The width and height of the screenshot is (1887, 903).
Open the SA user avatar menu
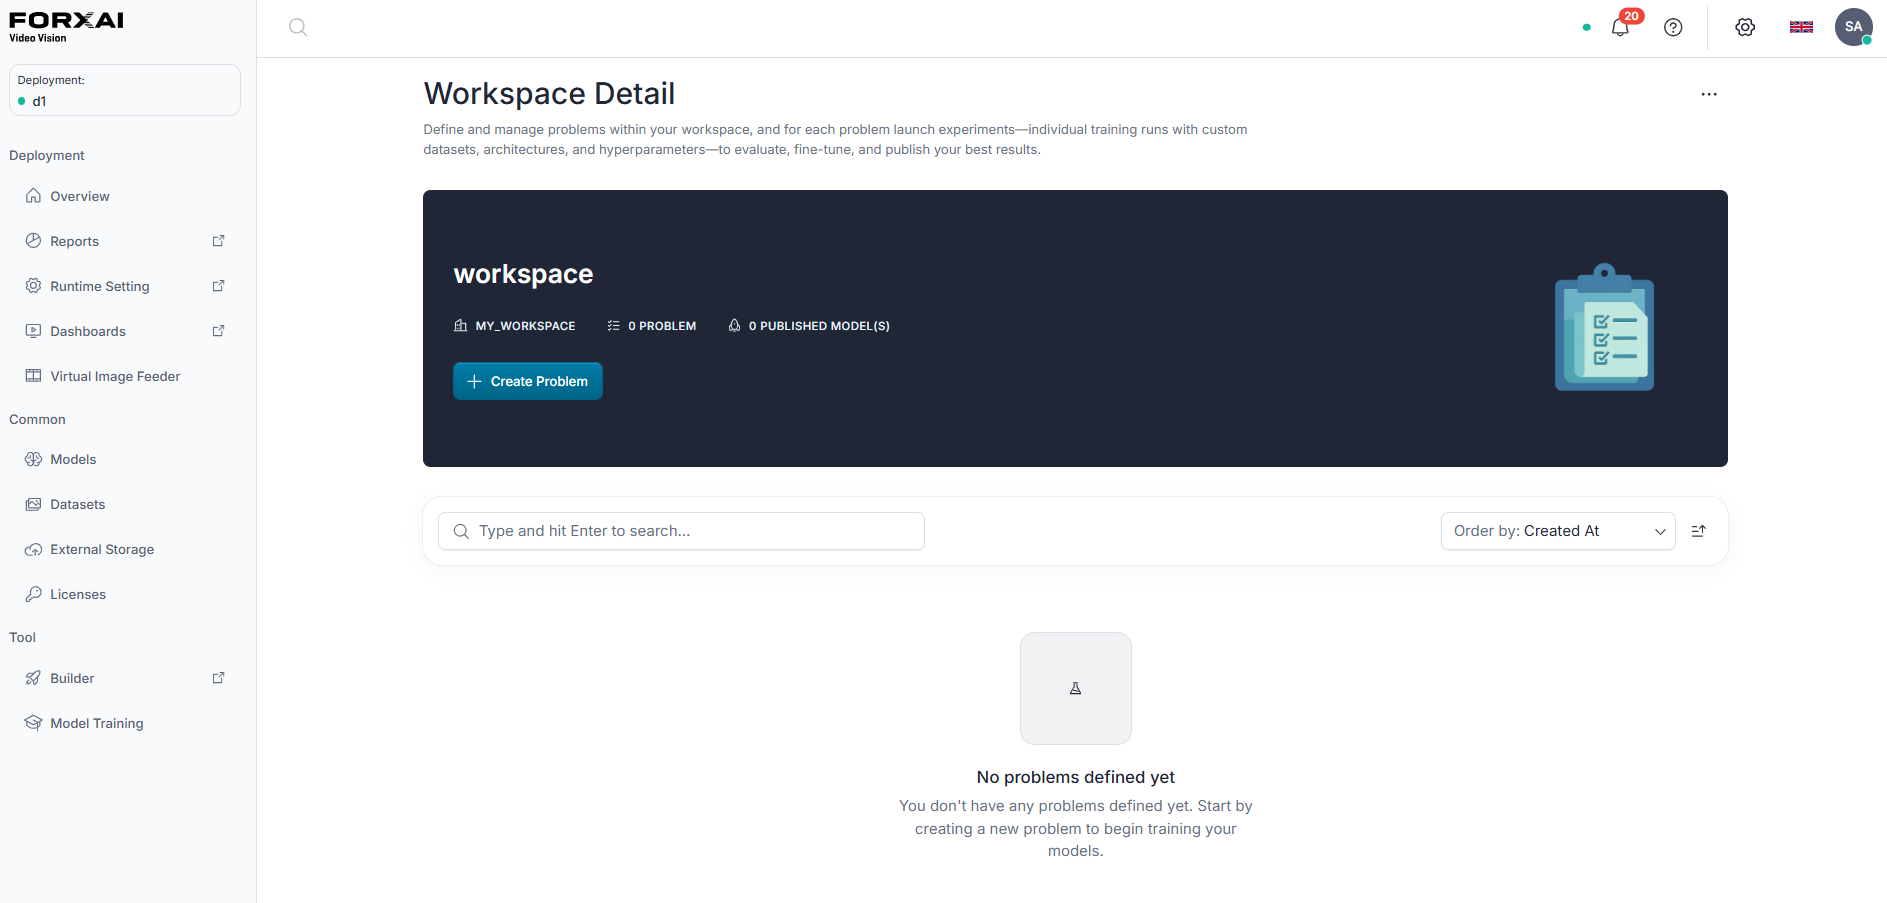(1853, 27)
